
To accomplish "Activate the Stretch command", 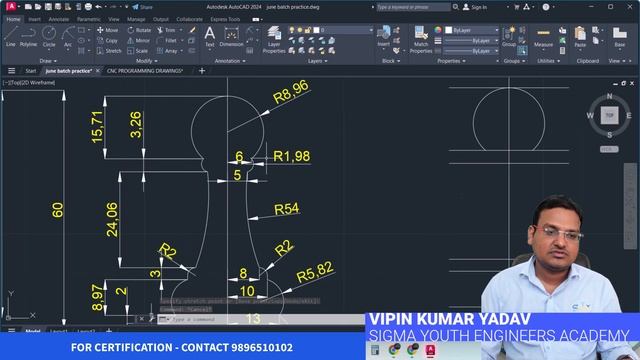I will click(x=109, y=51).
